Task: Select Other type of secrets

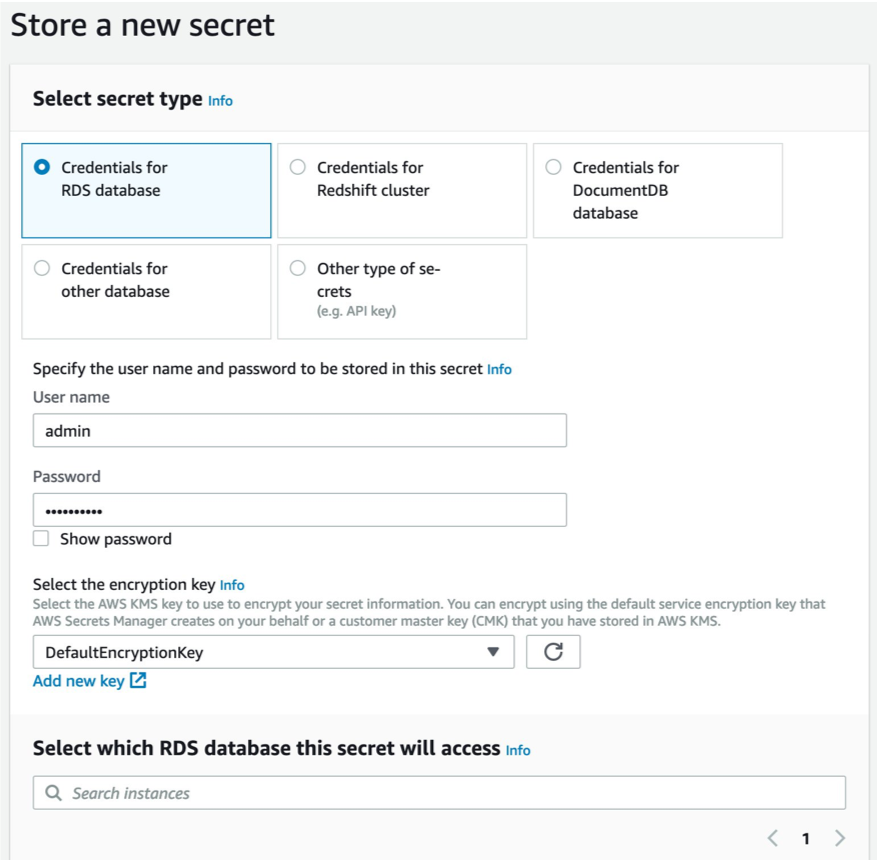Action: 296,268
